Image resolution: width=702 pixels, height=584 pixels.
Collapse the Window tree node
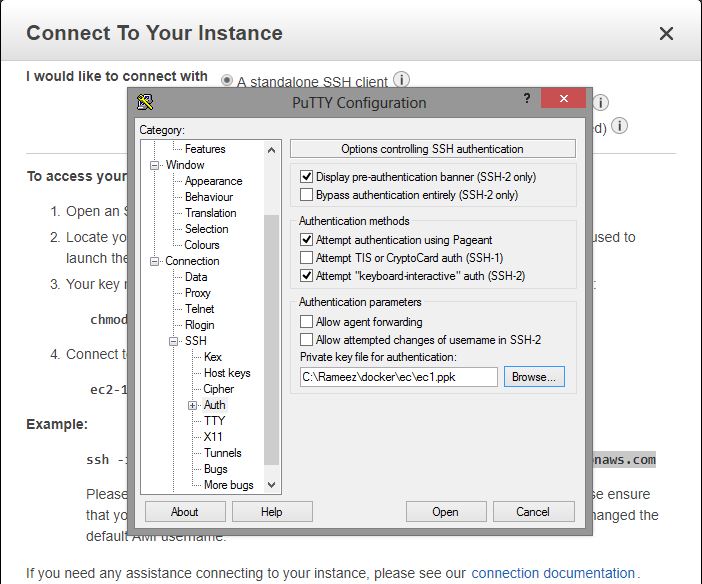154,165
